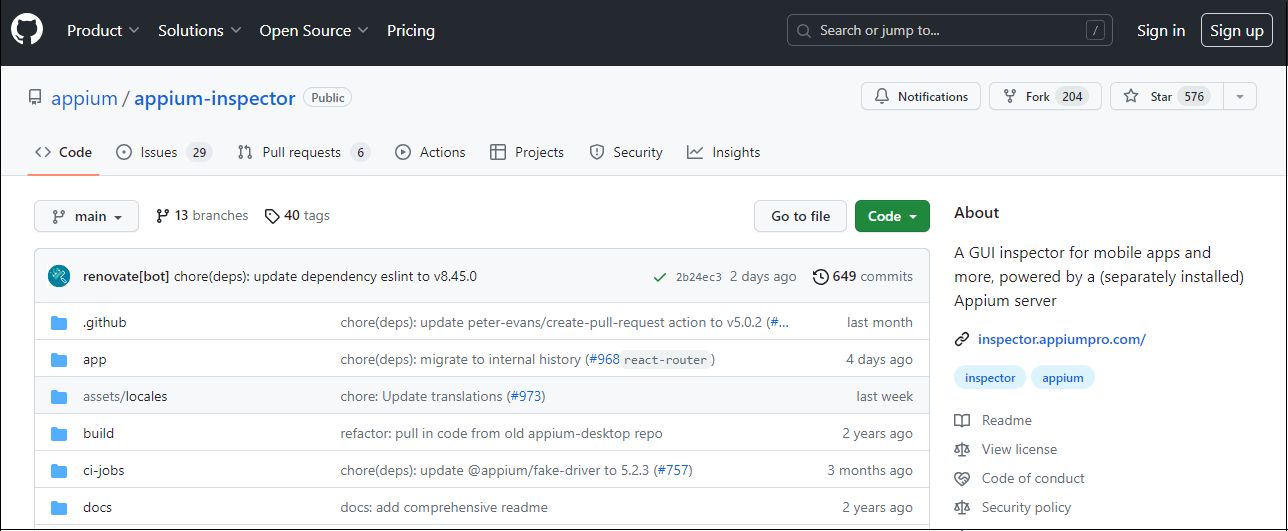Switch to the Actions tab
This screenshot has height=531, width=1288.
[x=430, y=152]
